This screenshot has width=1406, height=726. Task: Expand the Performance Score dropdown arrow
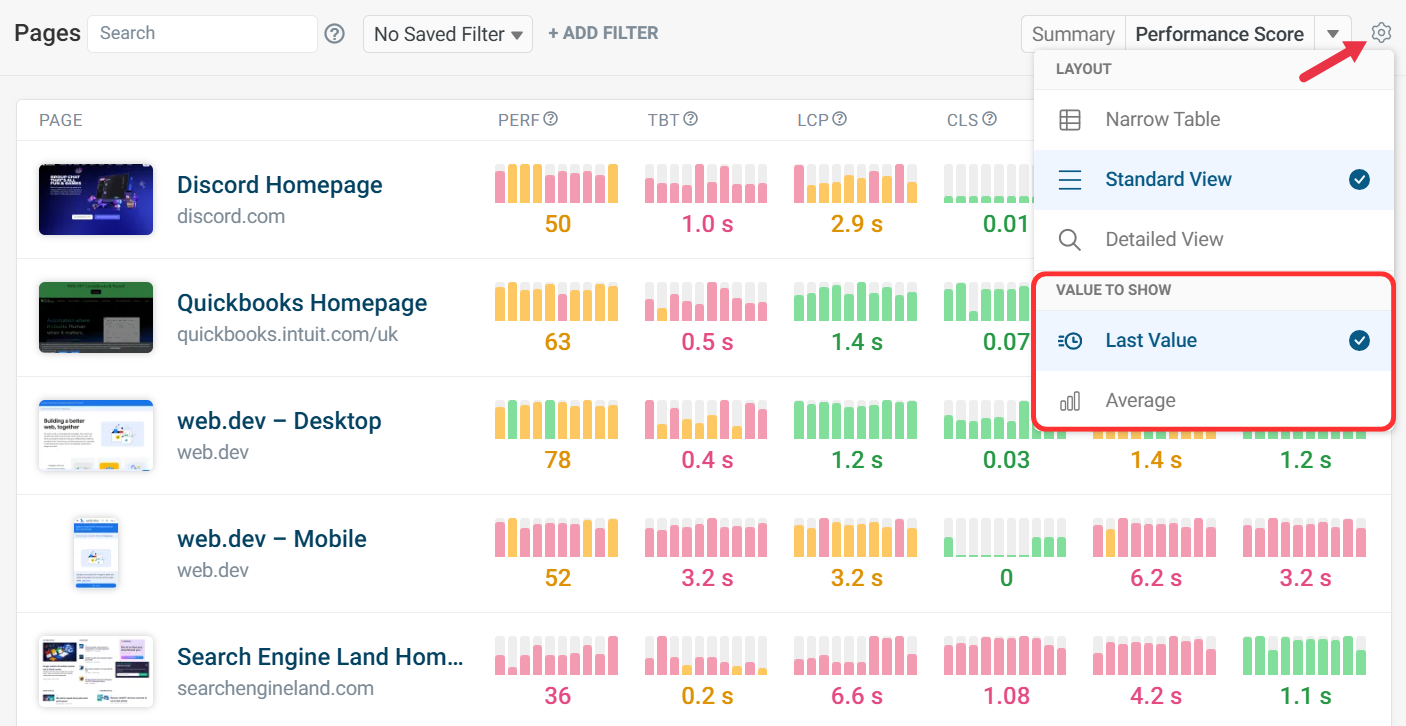click(1333, 34)
